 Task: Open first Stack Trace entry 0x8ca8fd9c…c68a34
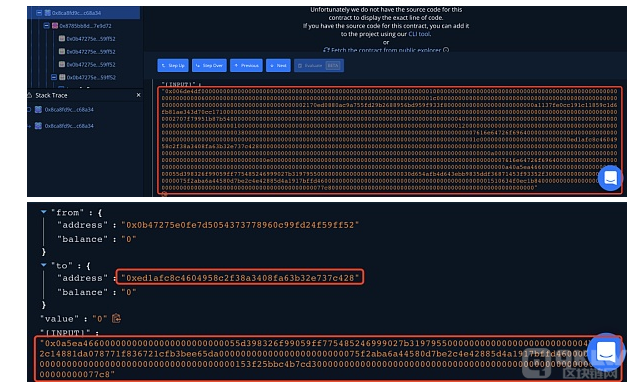pos(64,109)
